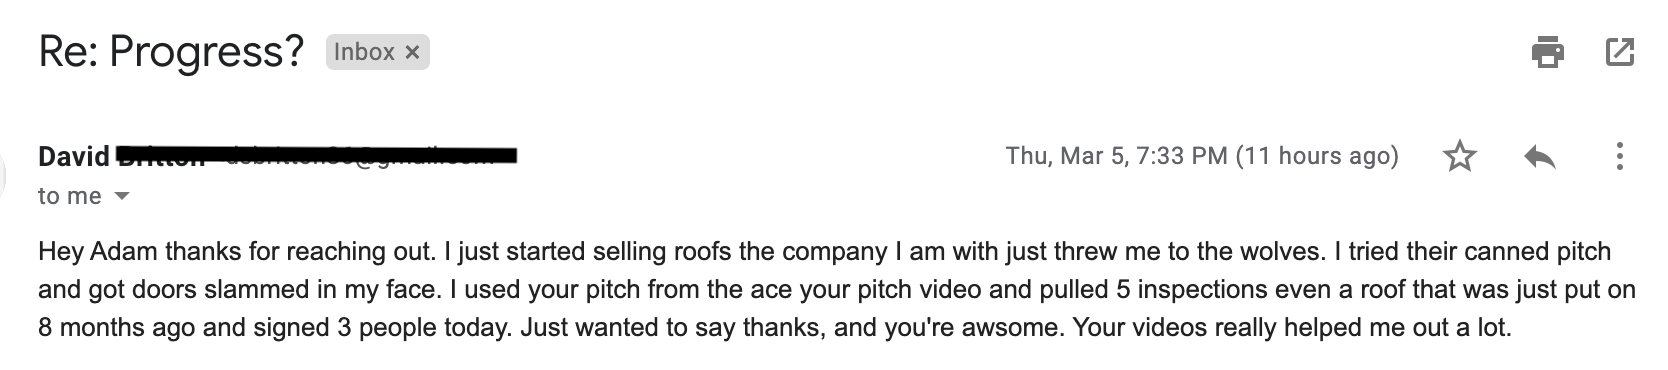Reply to David using the arrow icon
This screenshot has height=370, width=1668.
point(1540,156)
